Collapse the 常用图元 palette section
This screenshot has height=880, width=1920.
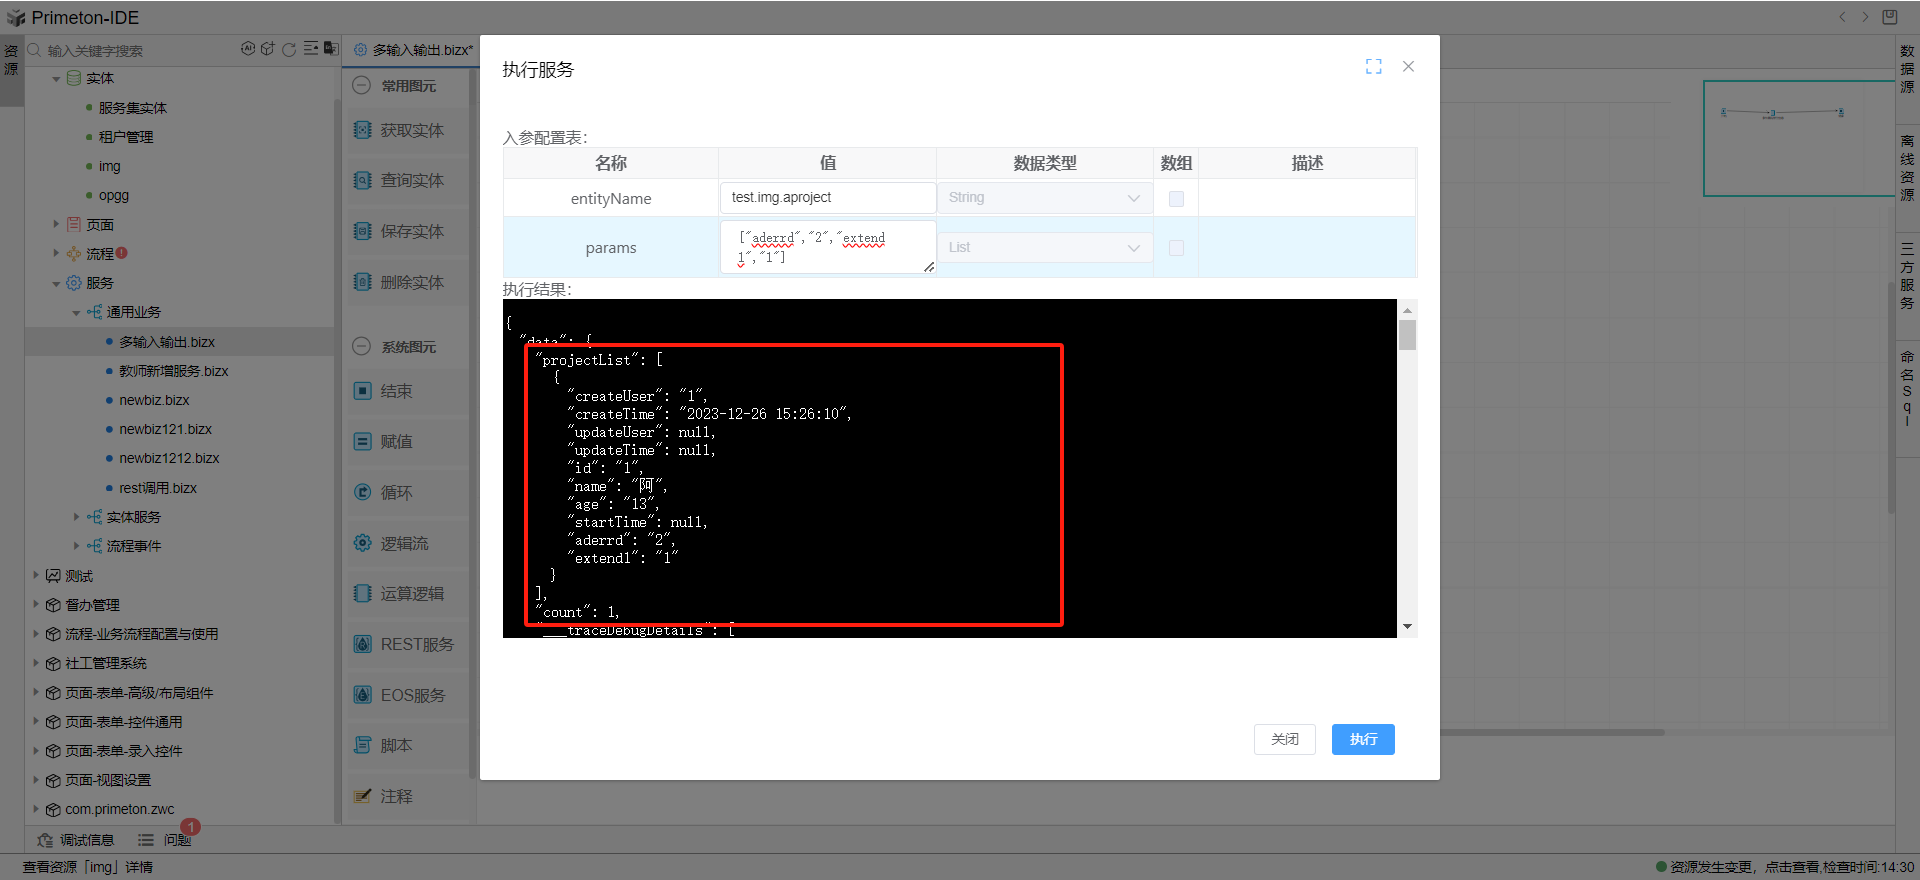(362, 86)
